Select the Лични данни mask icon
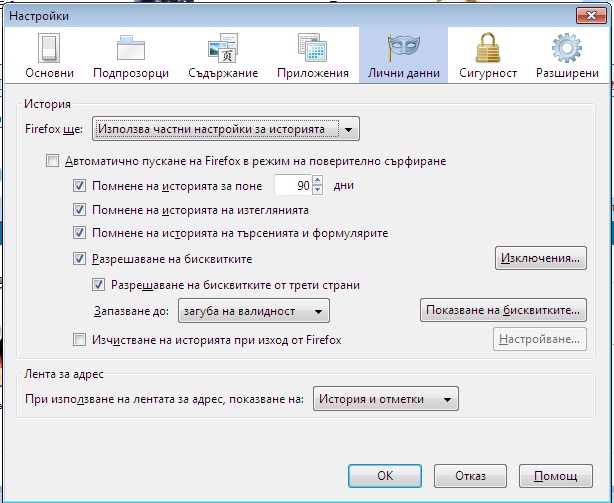This screenshot has width=614, height=503. pos(403,48)
